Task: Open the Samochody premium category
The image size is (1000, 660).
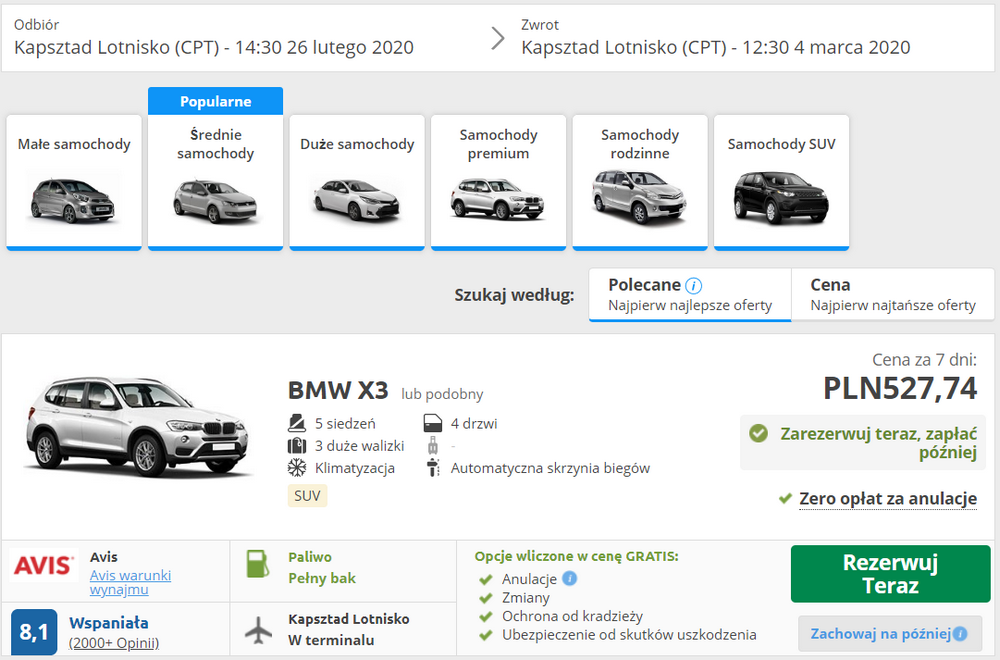Action: click(x=499, y=182)
